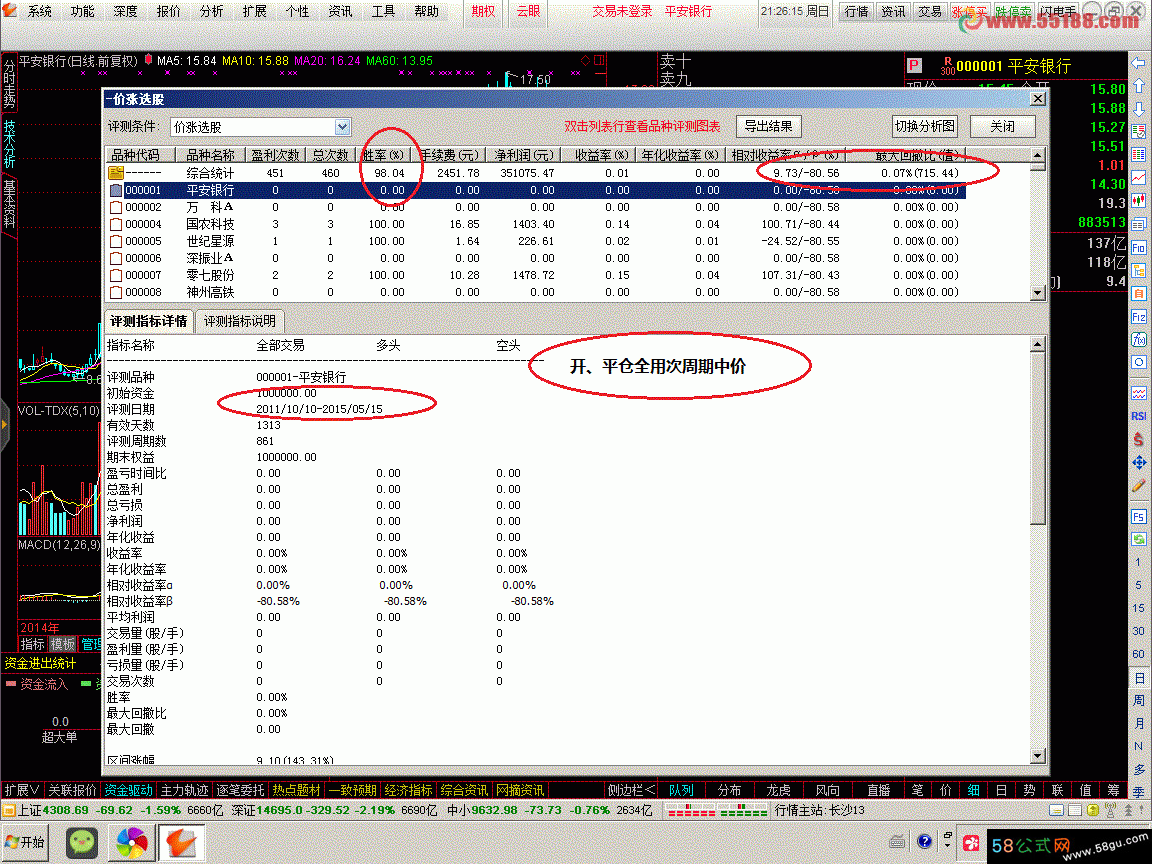Open the 评测条件 dropdown arrow
Image resolution: width=1152 pixels, height=864 pixels.
(342, 126)
